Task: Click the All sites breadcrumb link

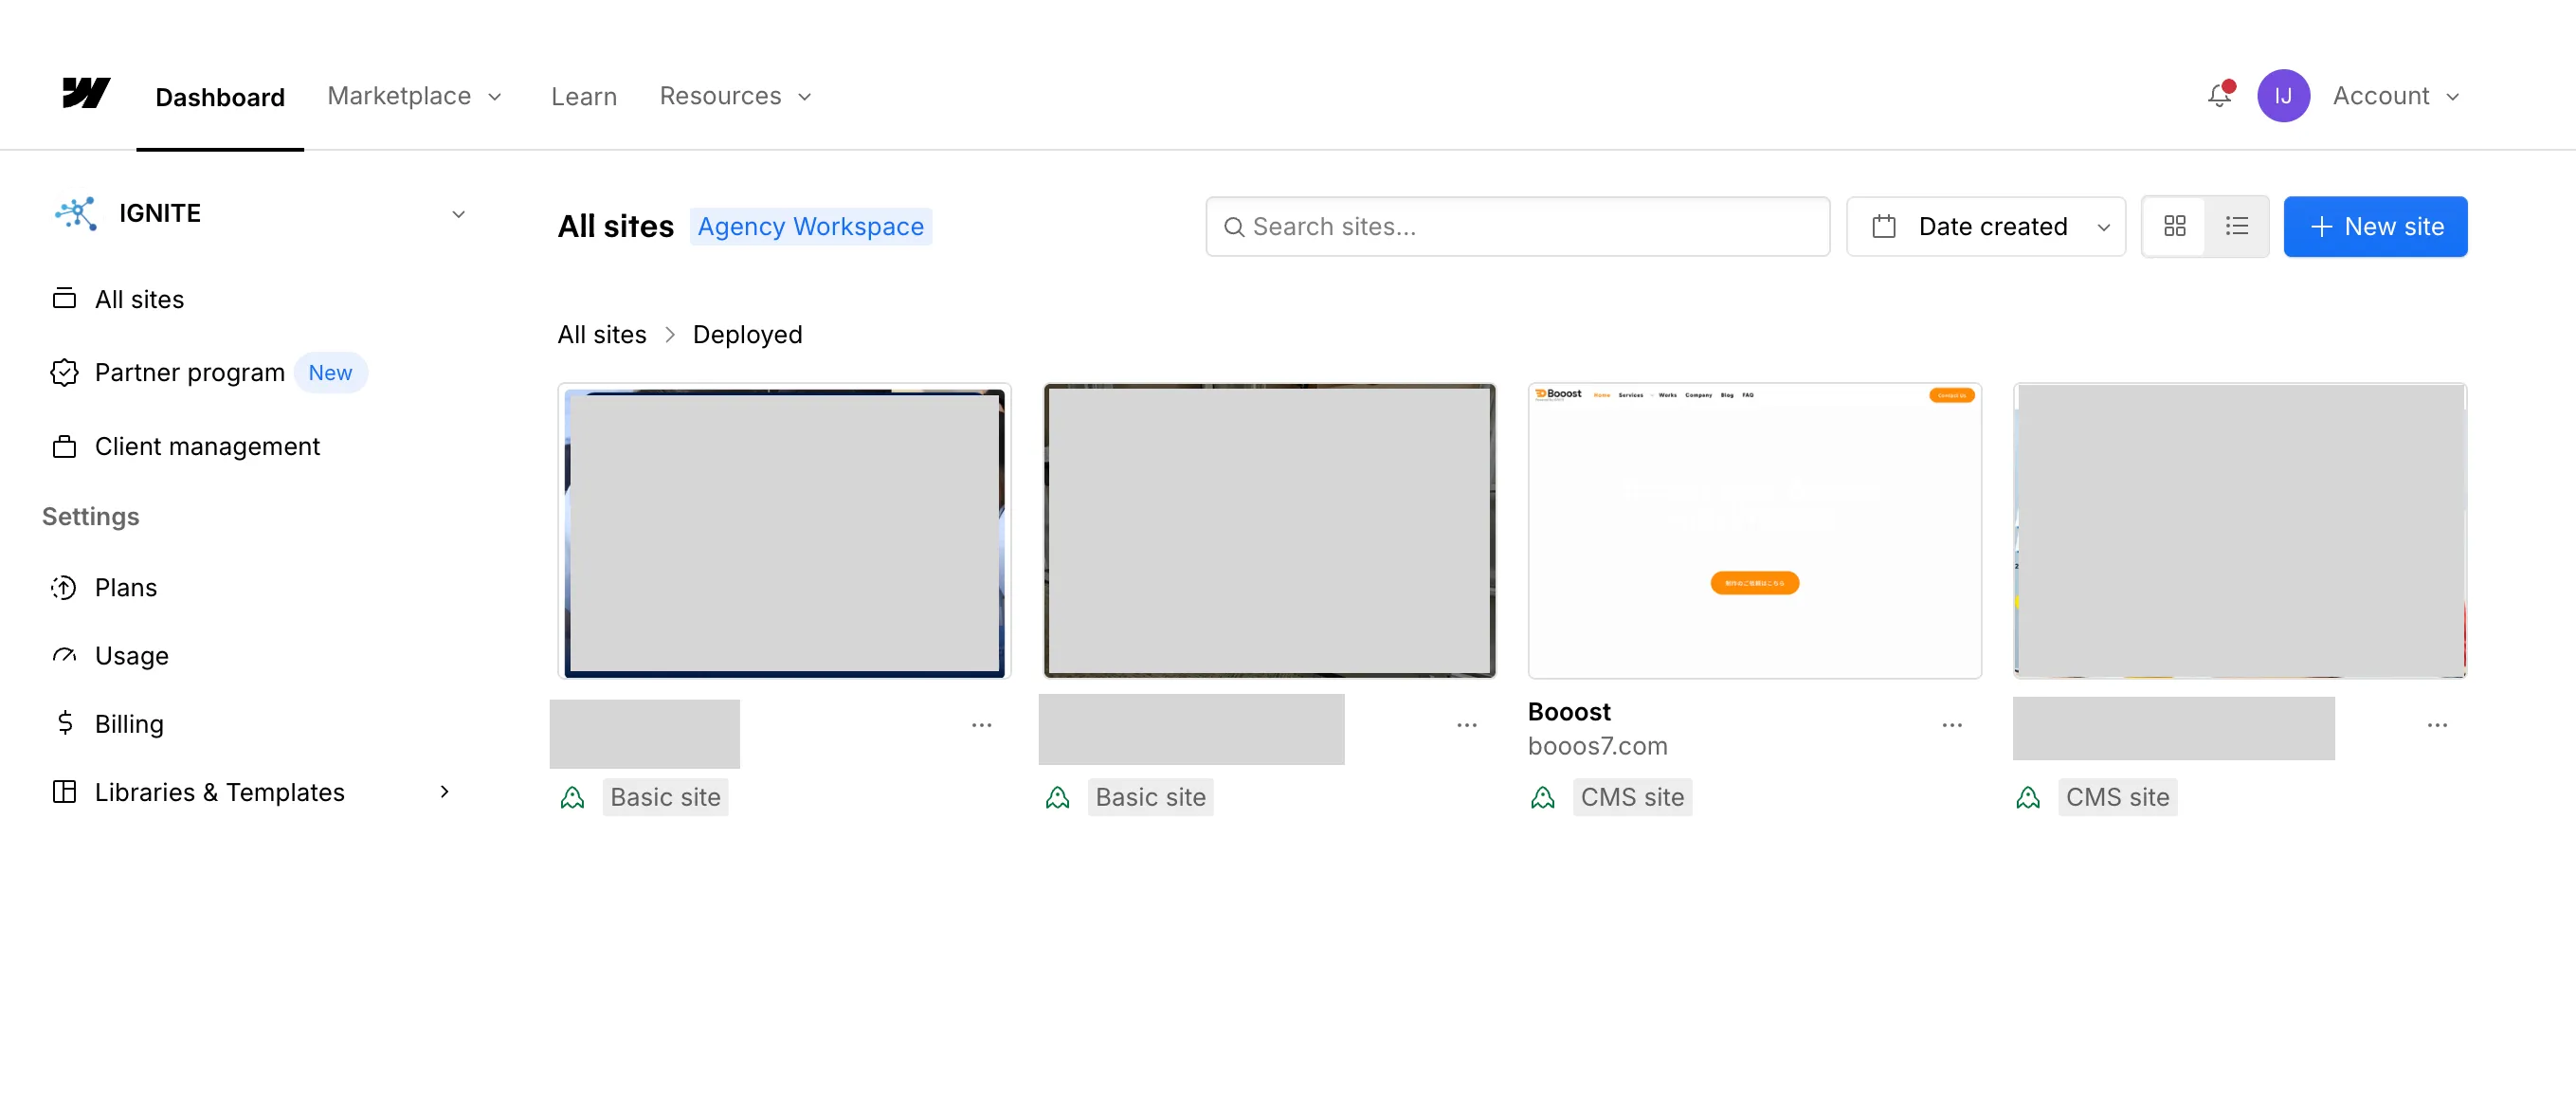Action: [x=602, y=334]
